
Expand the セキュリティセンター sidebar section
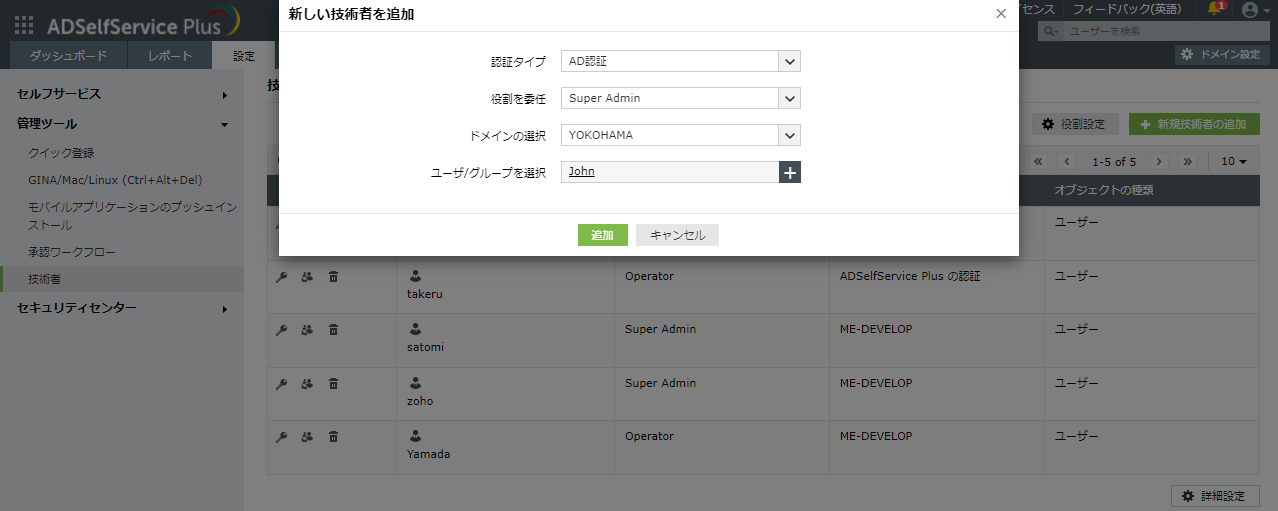click(x=122, y=308)
